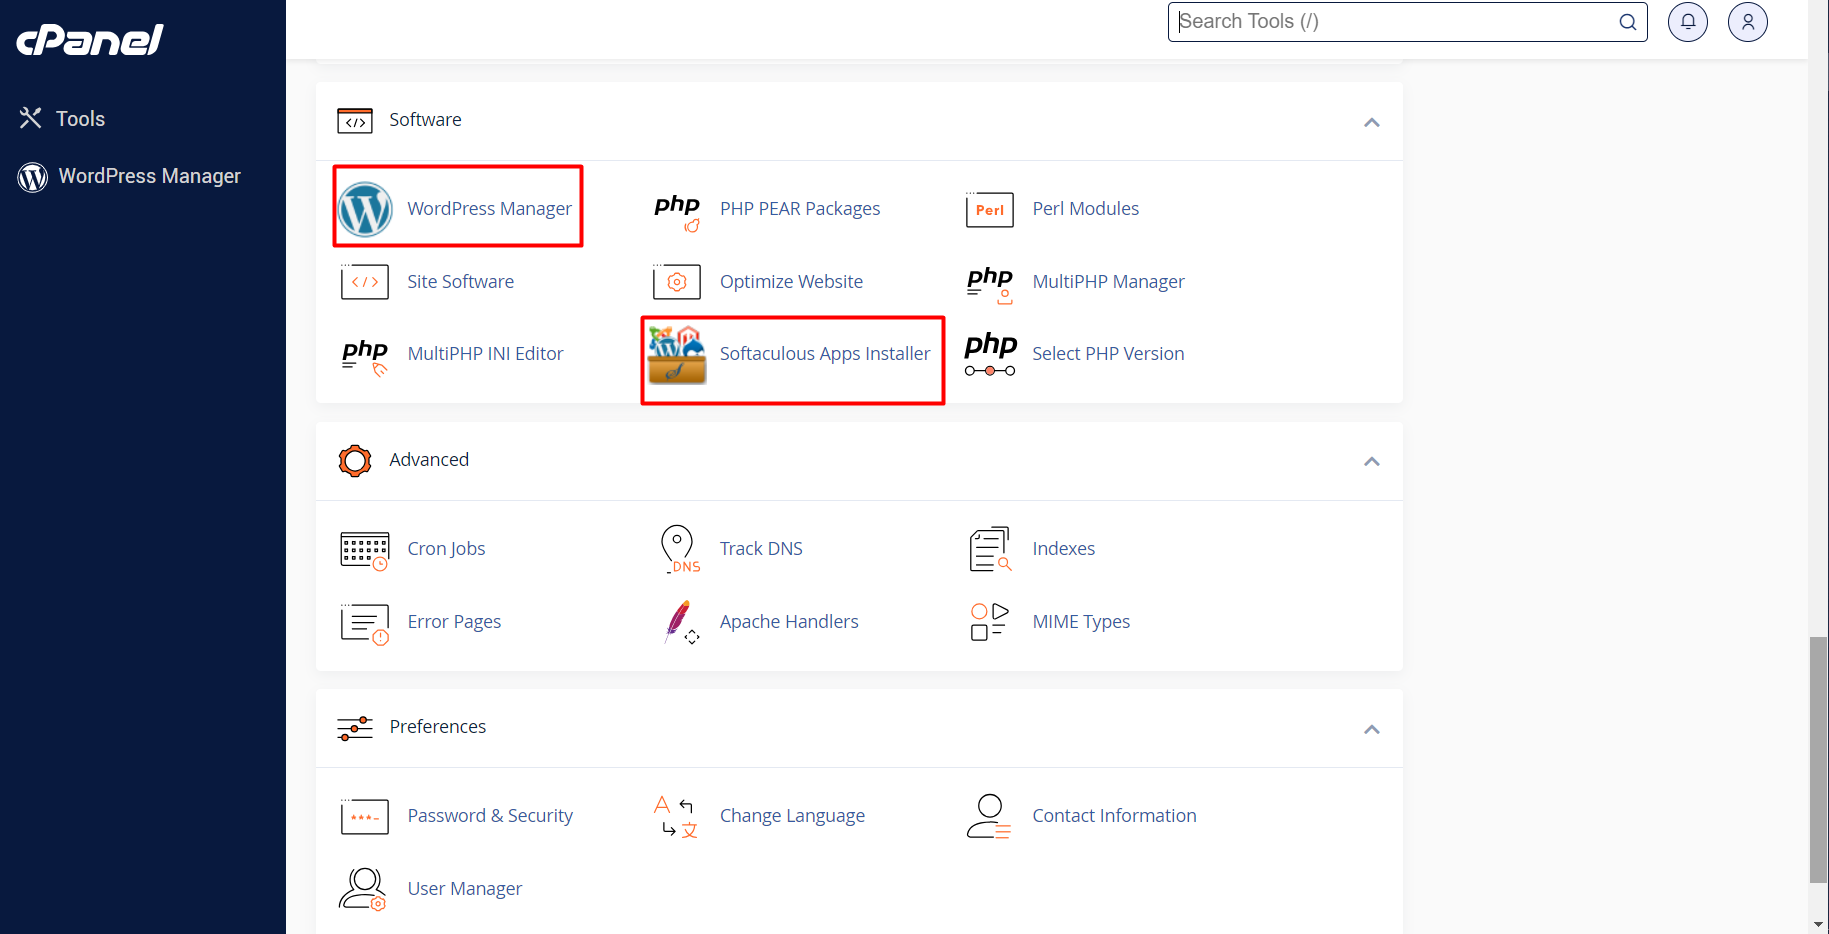
Task: Open the MultiPHP Manager icon
Action: click(x=990, y=284)
